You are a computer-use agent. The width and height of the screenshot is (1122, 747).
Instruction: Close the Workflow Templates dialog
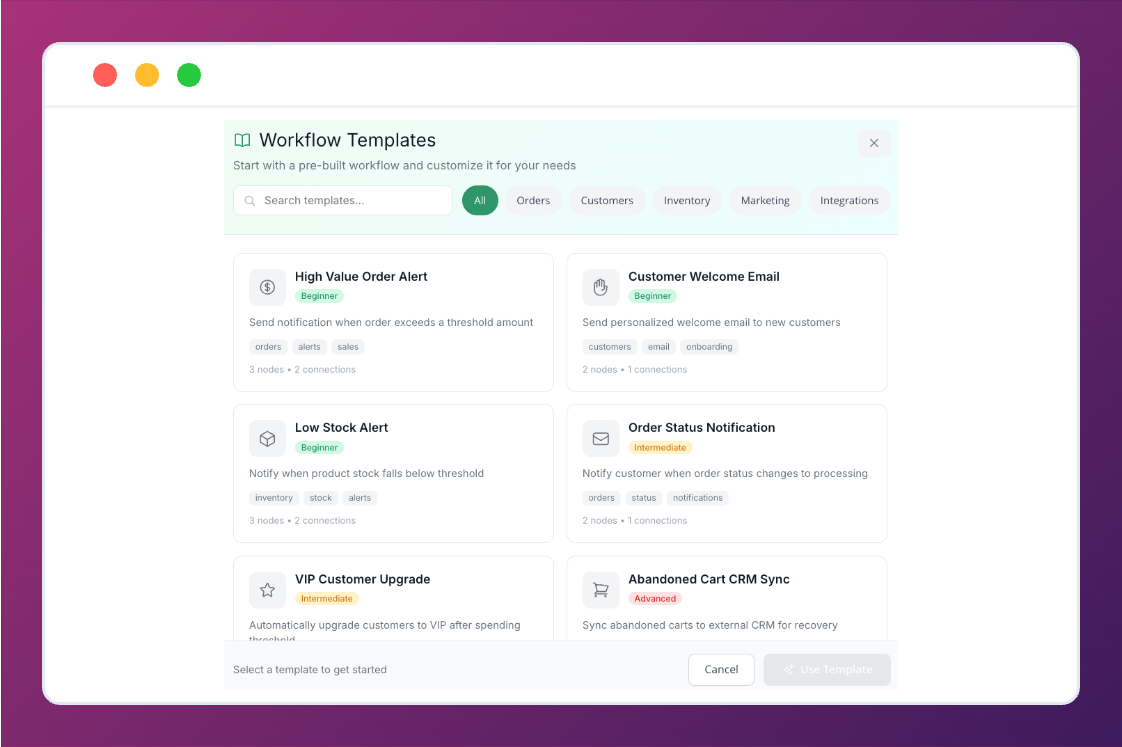874,143
